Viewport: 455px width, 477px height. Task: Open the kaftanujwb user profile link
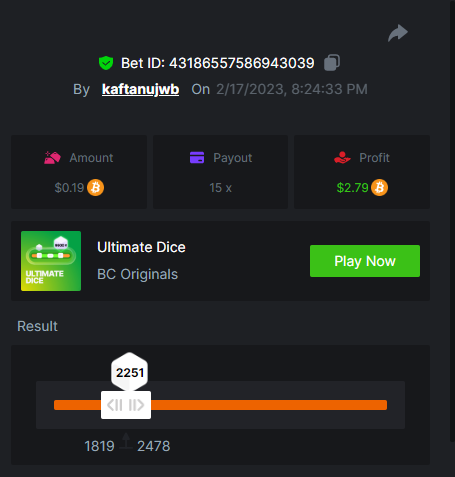[x=140, y=89]
